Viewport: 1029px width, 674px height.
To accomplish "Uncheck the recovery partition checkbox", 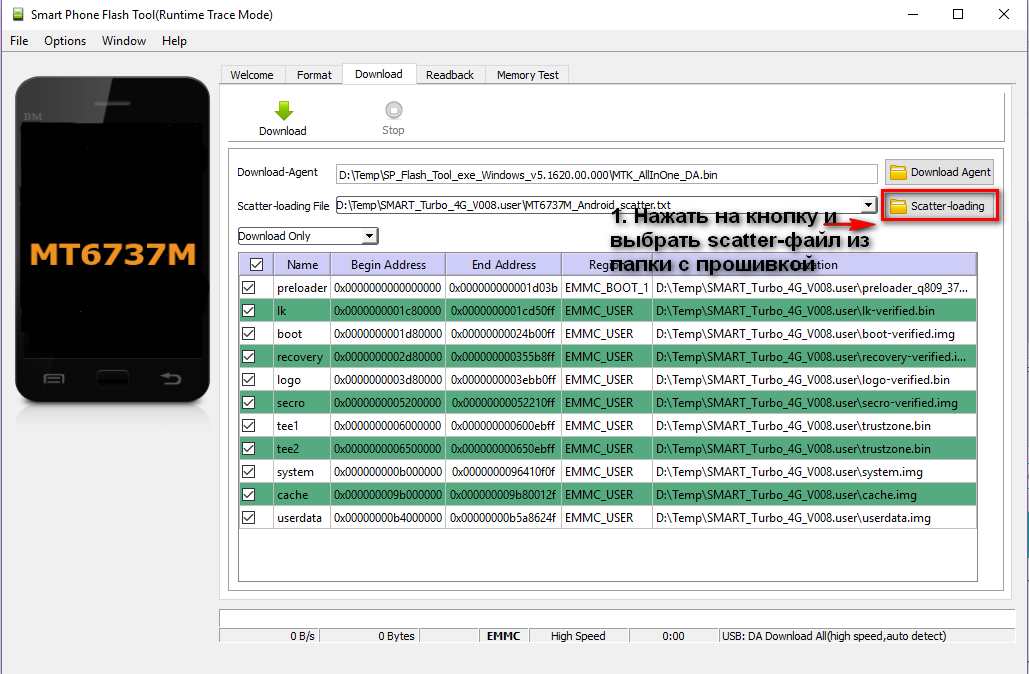I will point(249,356).
